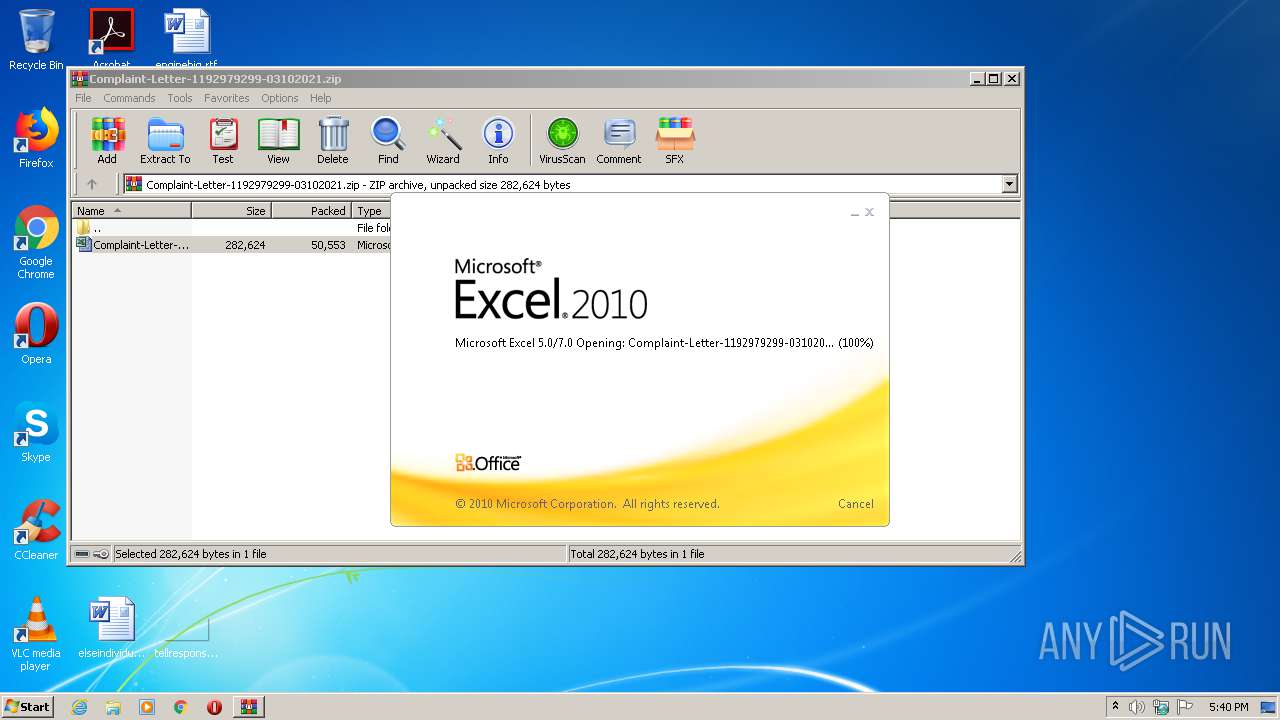Click the packed size 50,553 cell
Screen dimensions: 1280x720
[328, 244]
